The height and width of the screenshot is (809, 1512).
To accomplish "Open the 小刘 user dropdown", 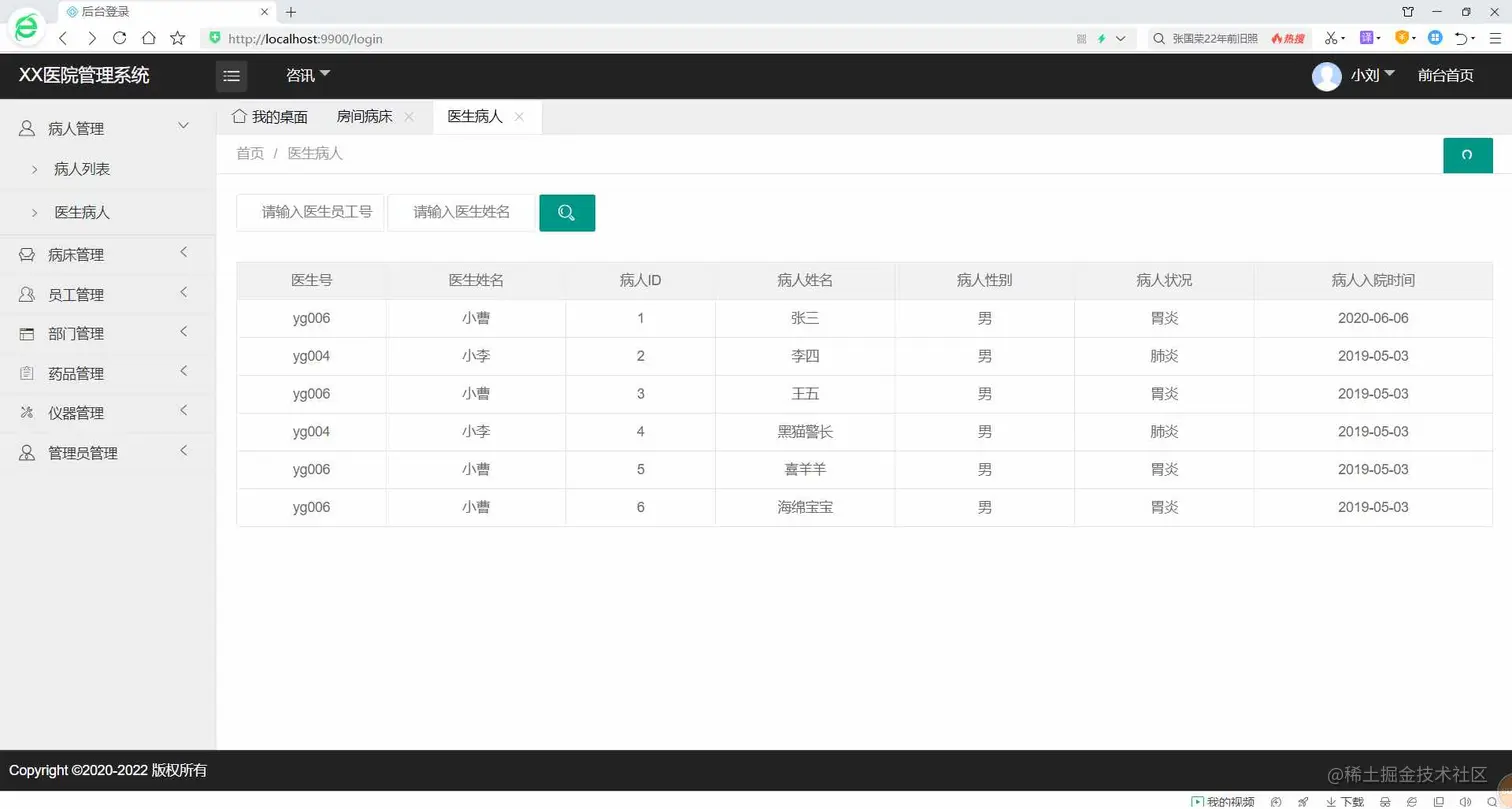I will click(1372, 76).
